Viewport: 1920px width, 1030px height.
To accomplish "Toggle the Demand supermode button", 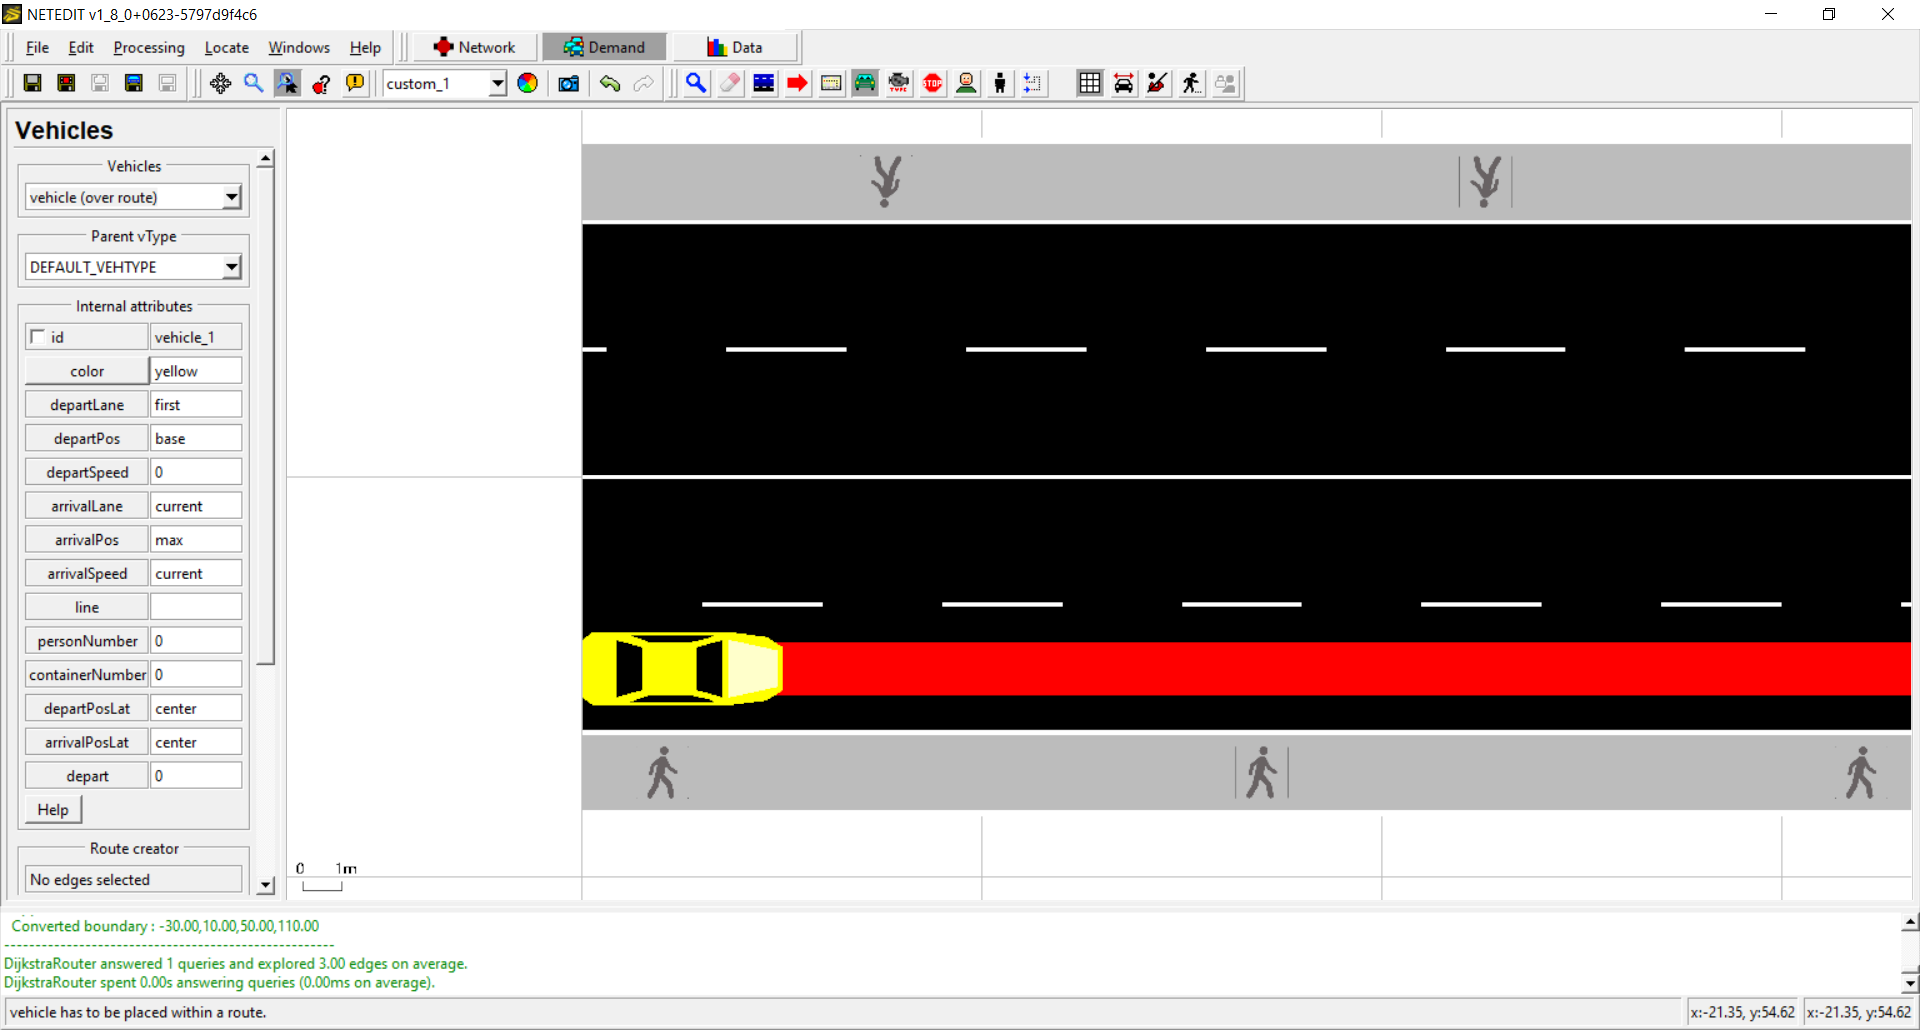I will [x=604, y=47].
